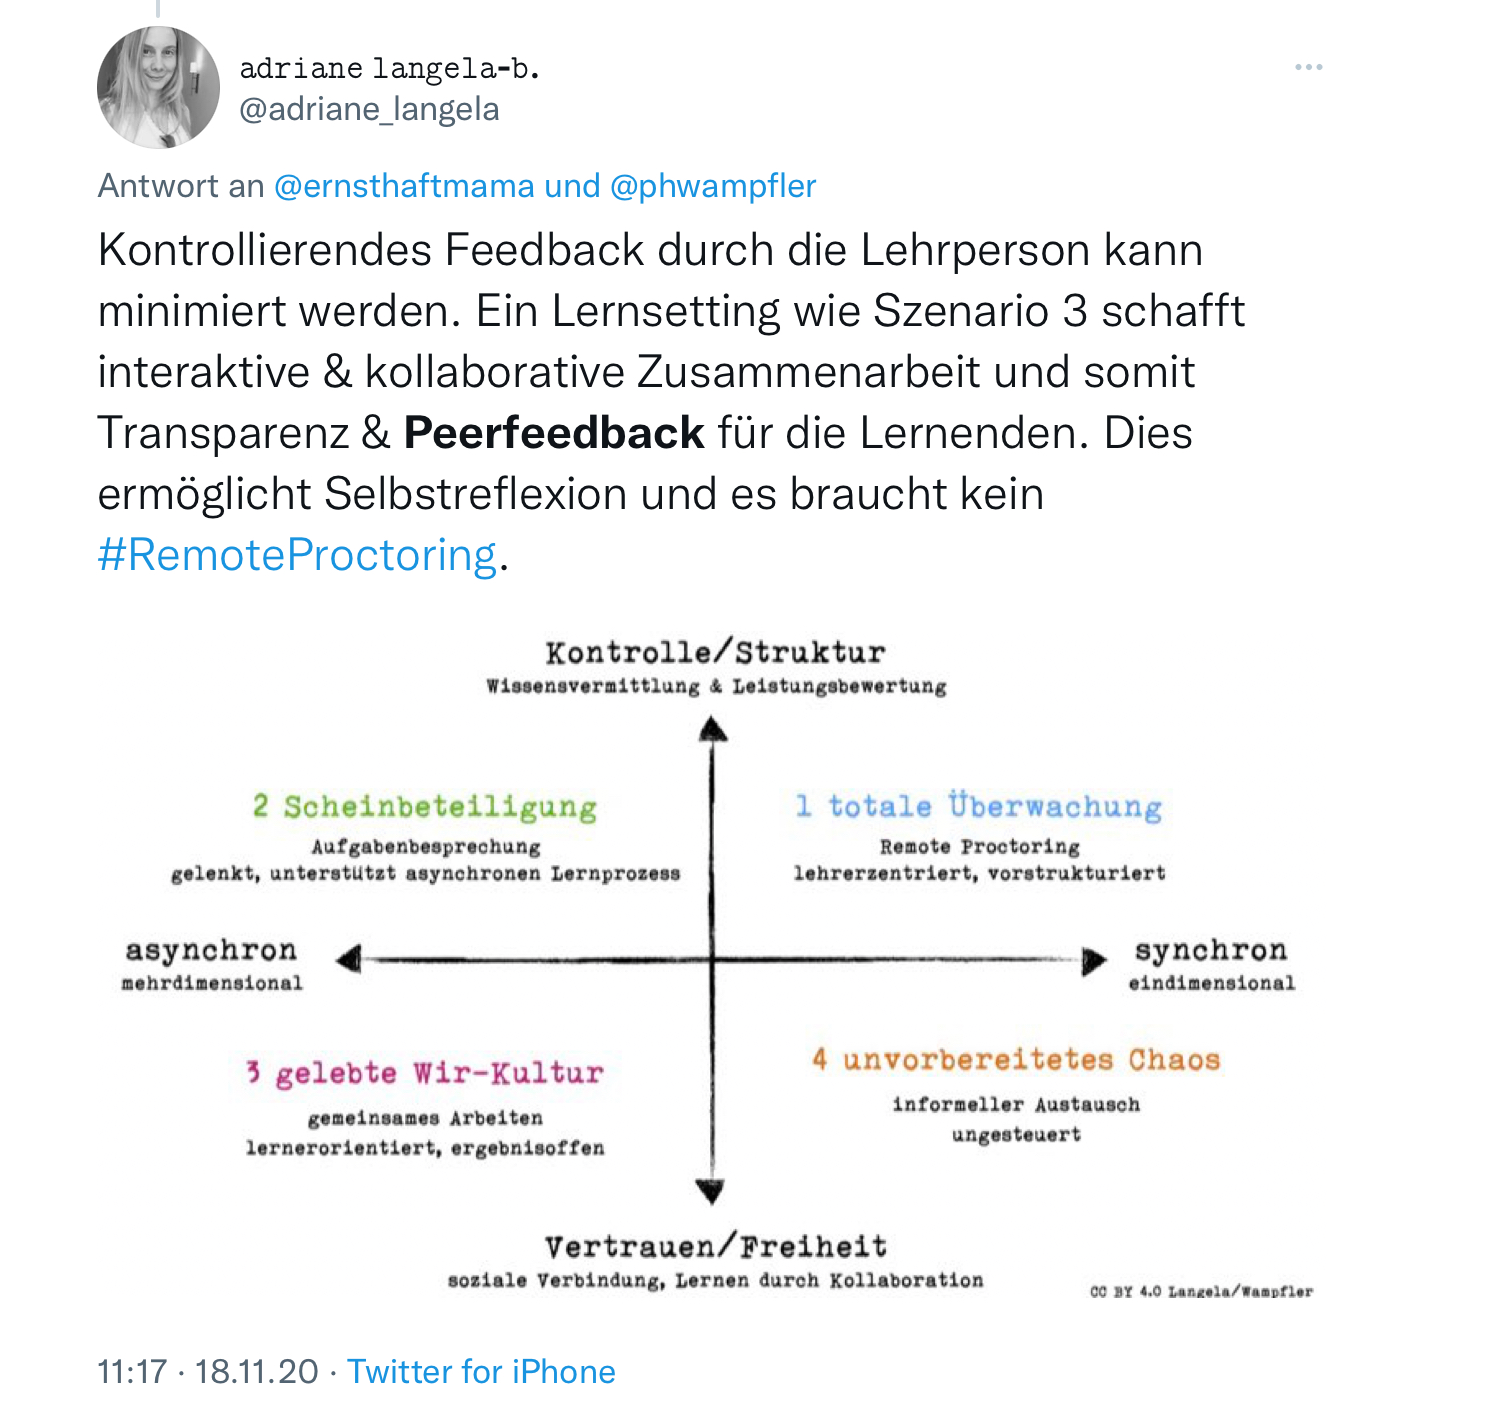Click the green "2 Scheinbeteiligung" heading
Image resolution: width=1502 pixels, height=1416 pixels.
pyautogui.click(x=425, y=806)
